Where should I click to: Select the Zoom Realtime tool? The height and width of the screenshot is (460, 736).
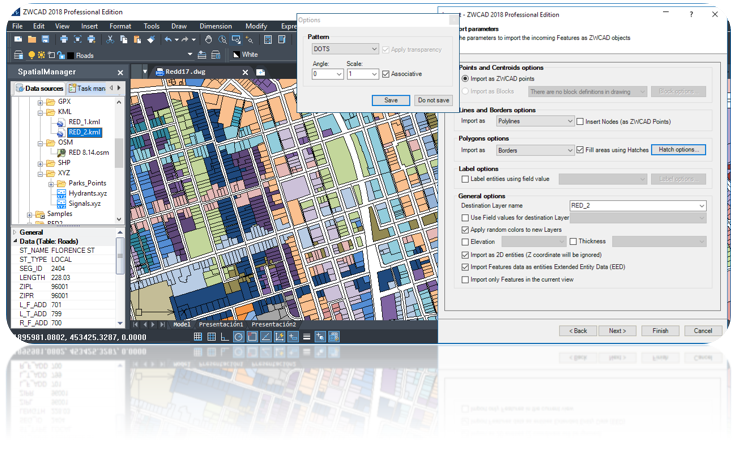click(222, 39)
